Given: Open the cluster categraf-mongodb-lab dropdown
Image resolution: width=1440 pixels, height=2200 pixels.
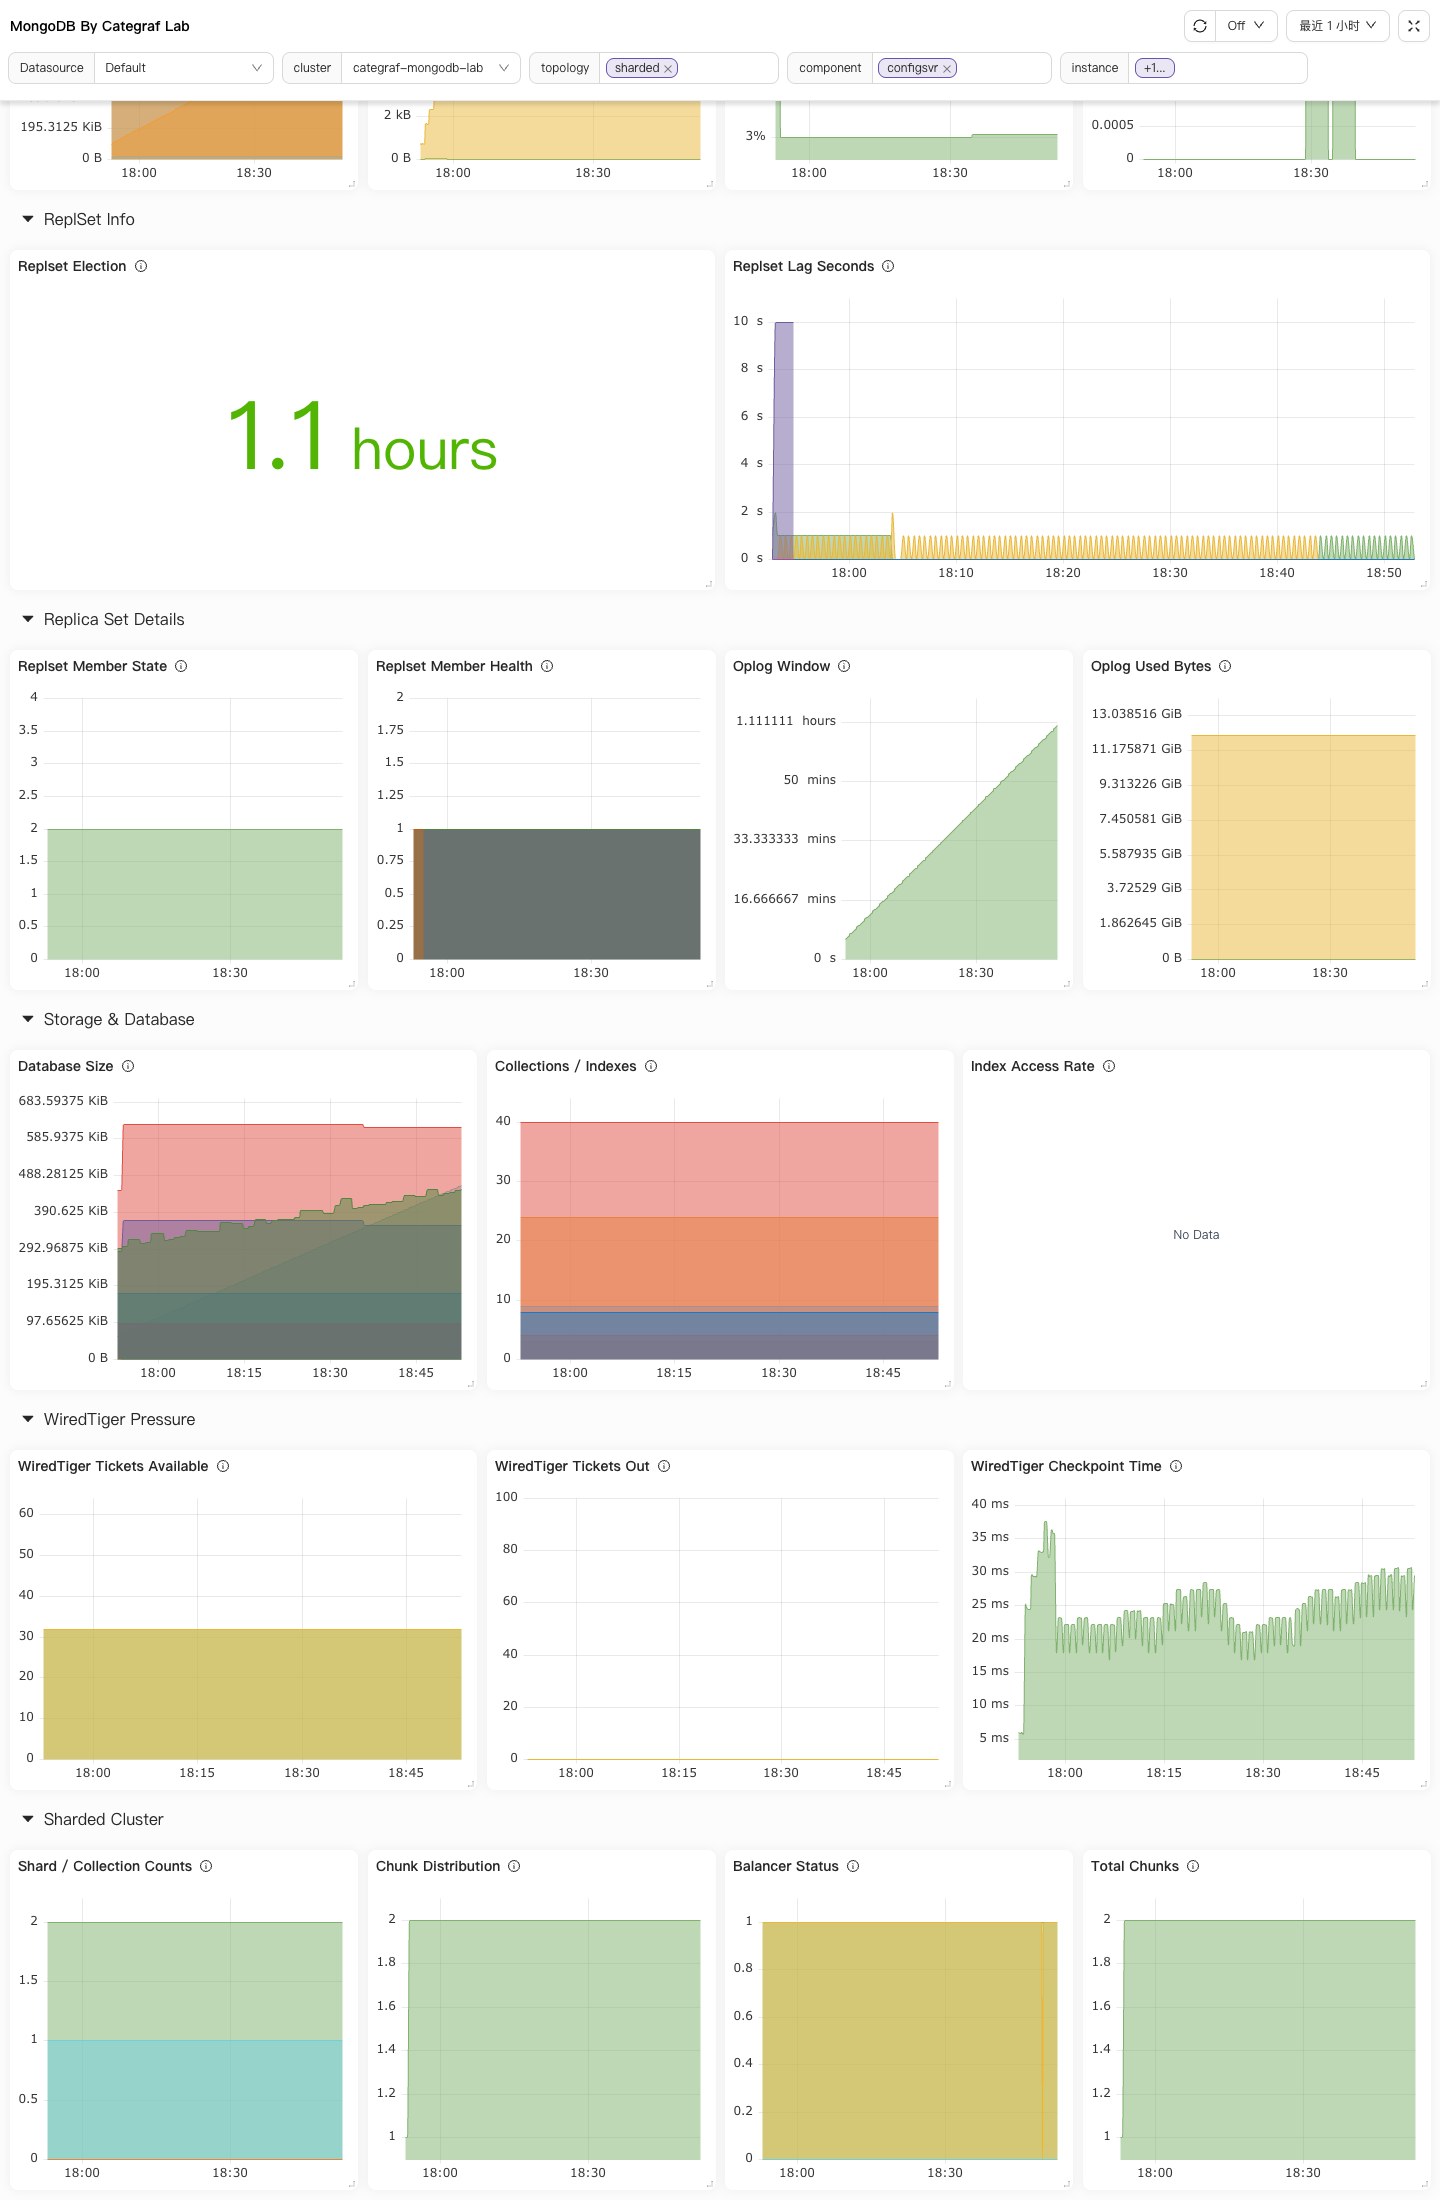Looking at the screenshot, I should [x=430, y=68].
